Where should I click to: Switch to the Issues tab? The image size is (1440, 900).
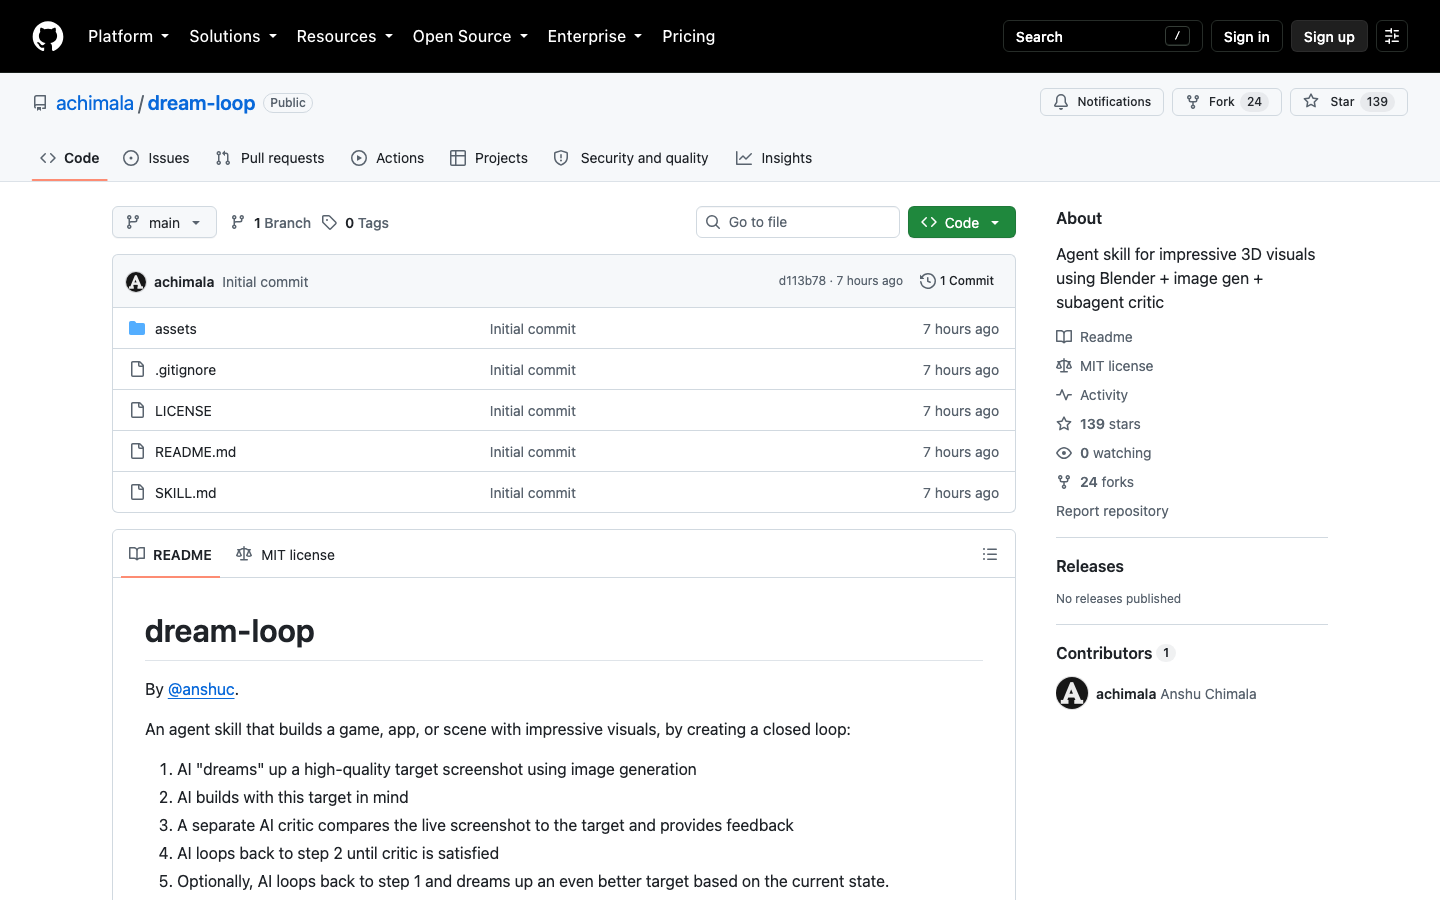coord(157,158)
